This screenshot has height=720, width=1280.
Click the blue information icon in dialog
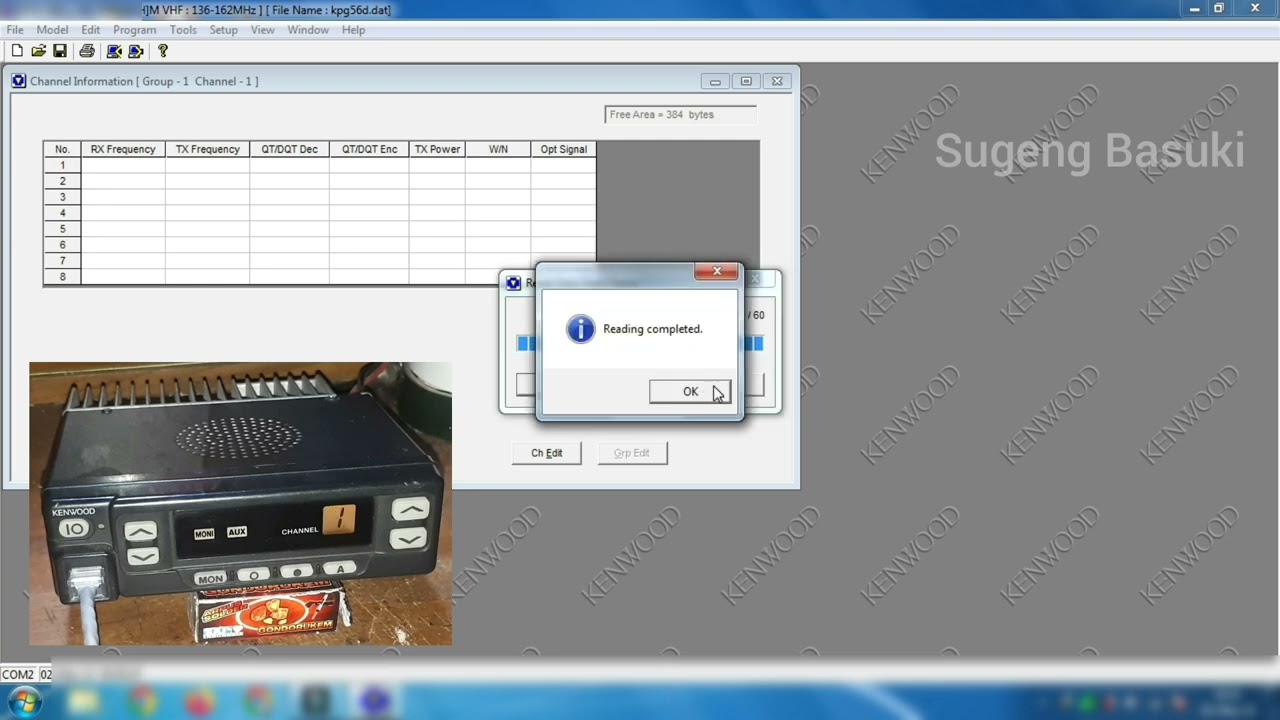(x=580, y=329)
